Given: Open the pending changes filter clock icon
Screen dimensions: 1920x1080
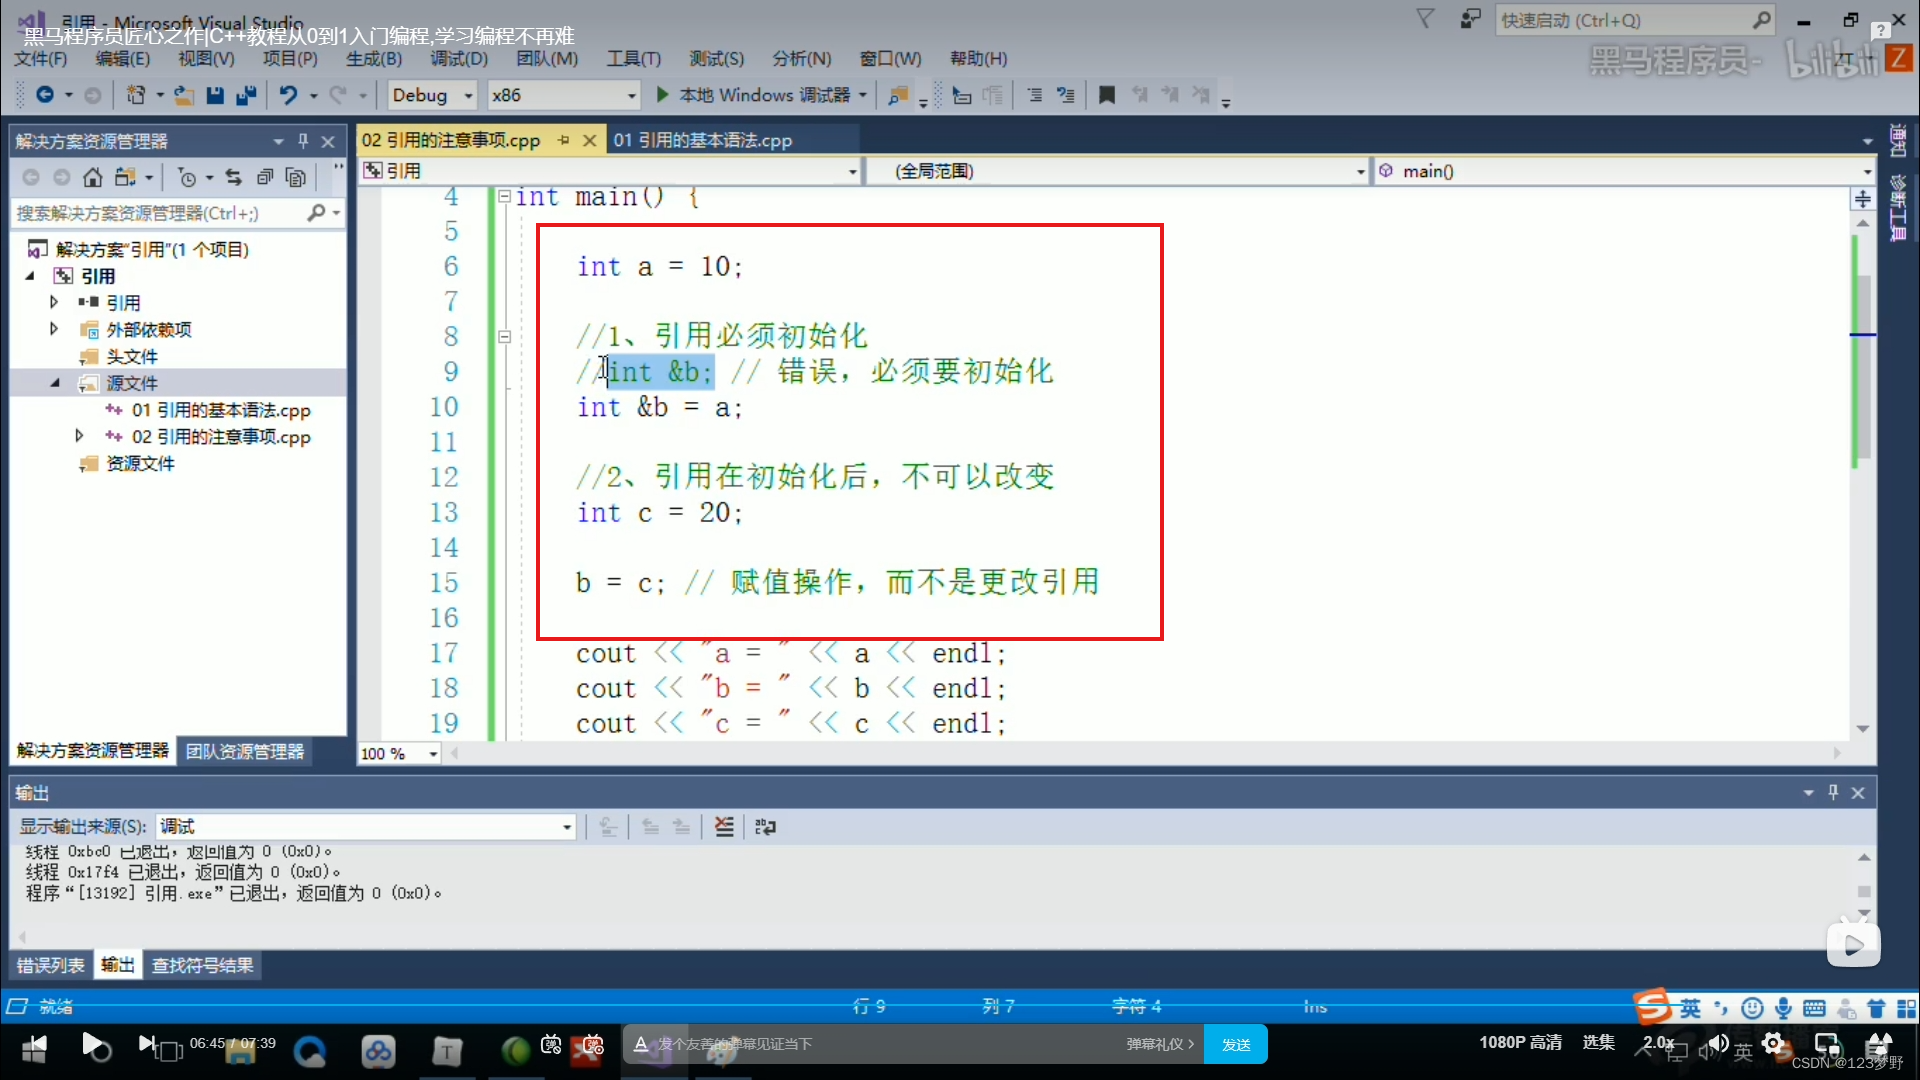Looking at the screenshot, I should [187, 177].
